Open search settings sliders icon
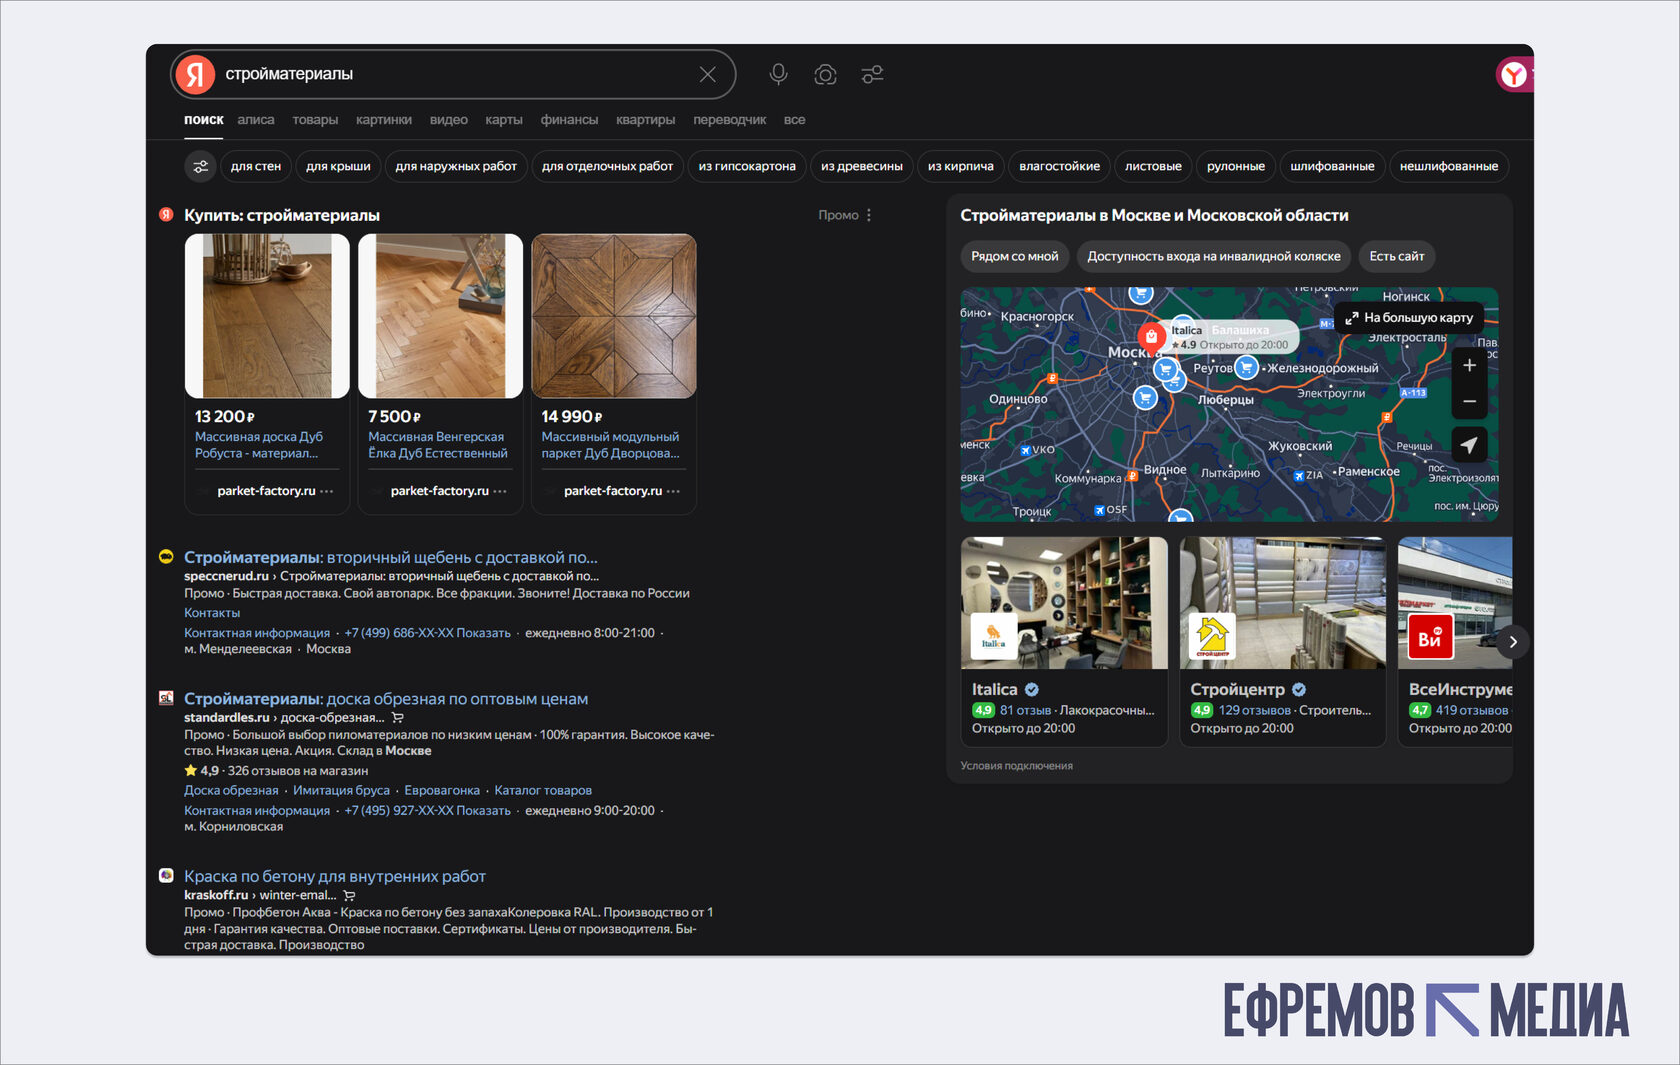Viewport: 1680px width, 1065px height. (x=872, y=75)
